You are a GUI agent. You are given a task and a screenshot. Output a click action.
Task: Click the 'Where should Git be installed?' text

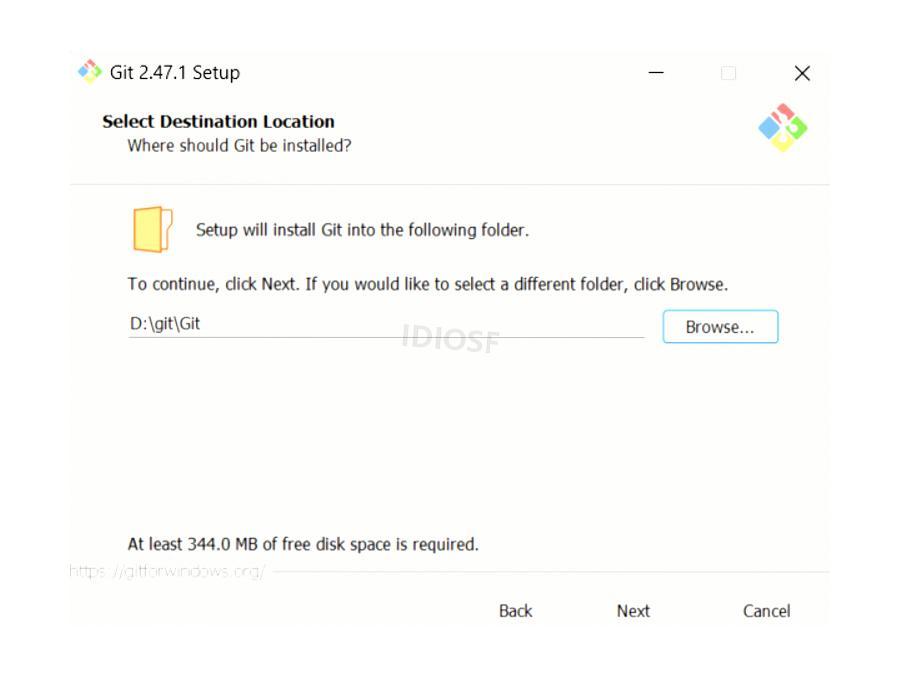pyautogui.click(x=239, y=146)
